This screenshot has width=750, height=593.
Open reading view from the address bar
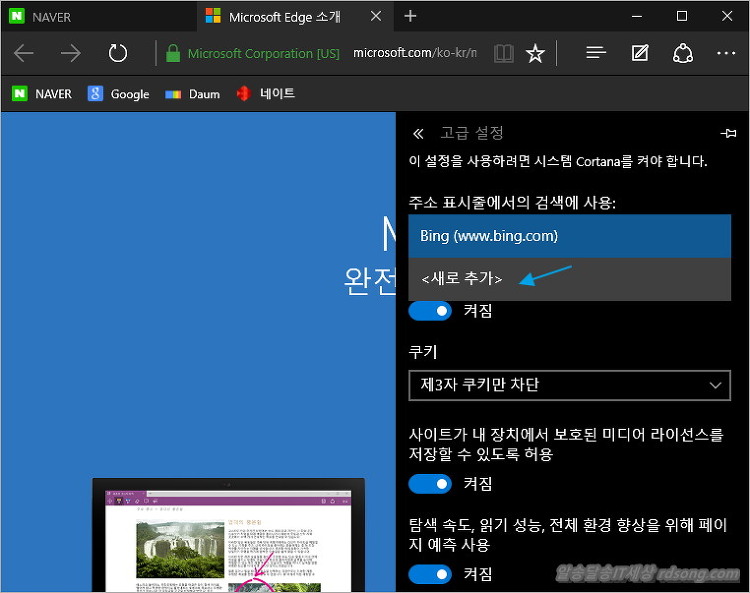point(505,54)
